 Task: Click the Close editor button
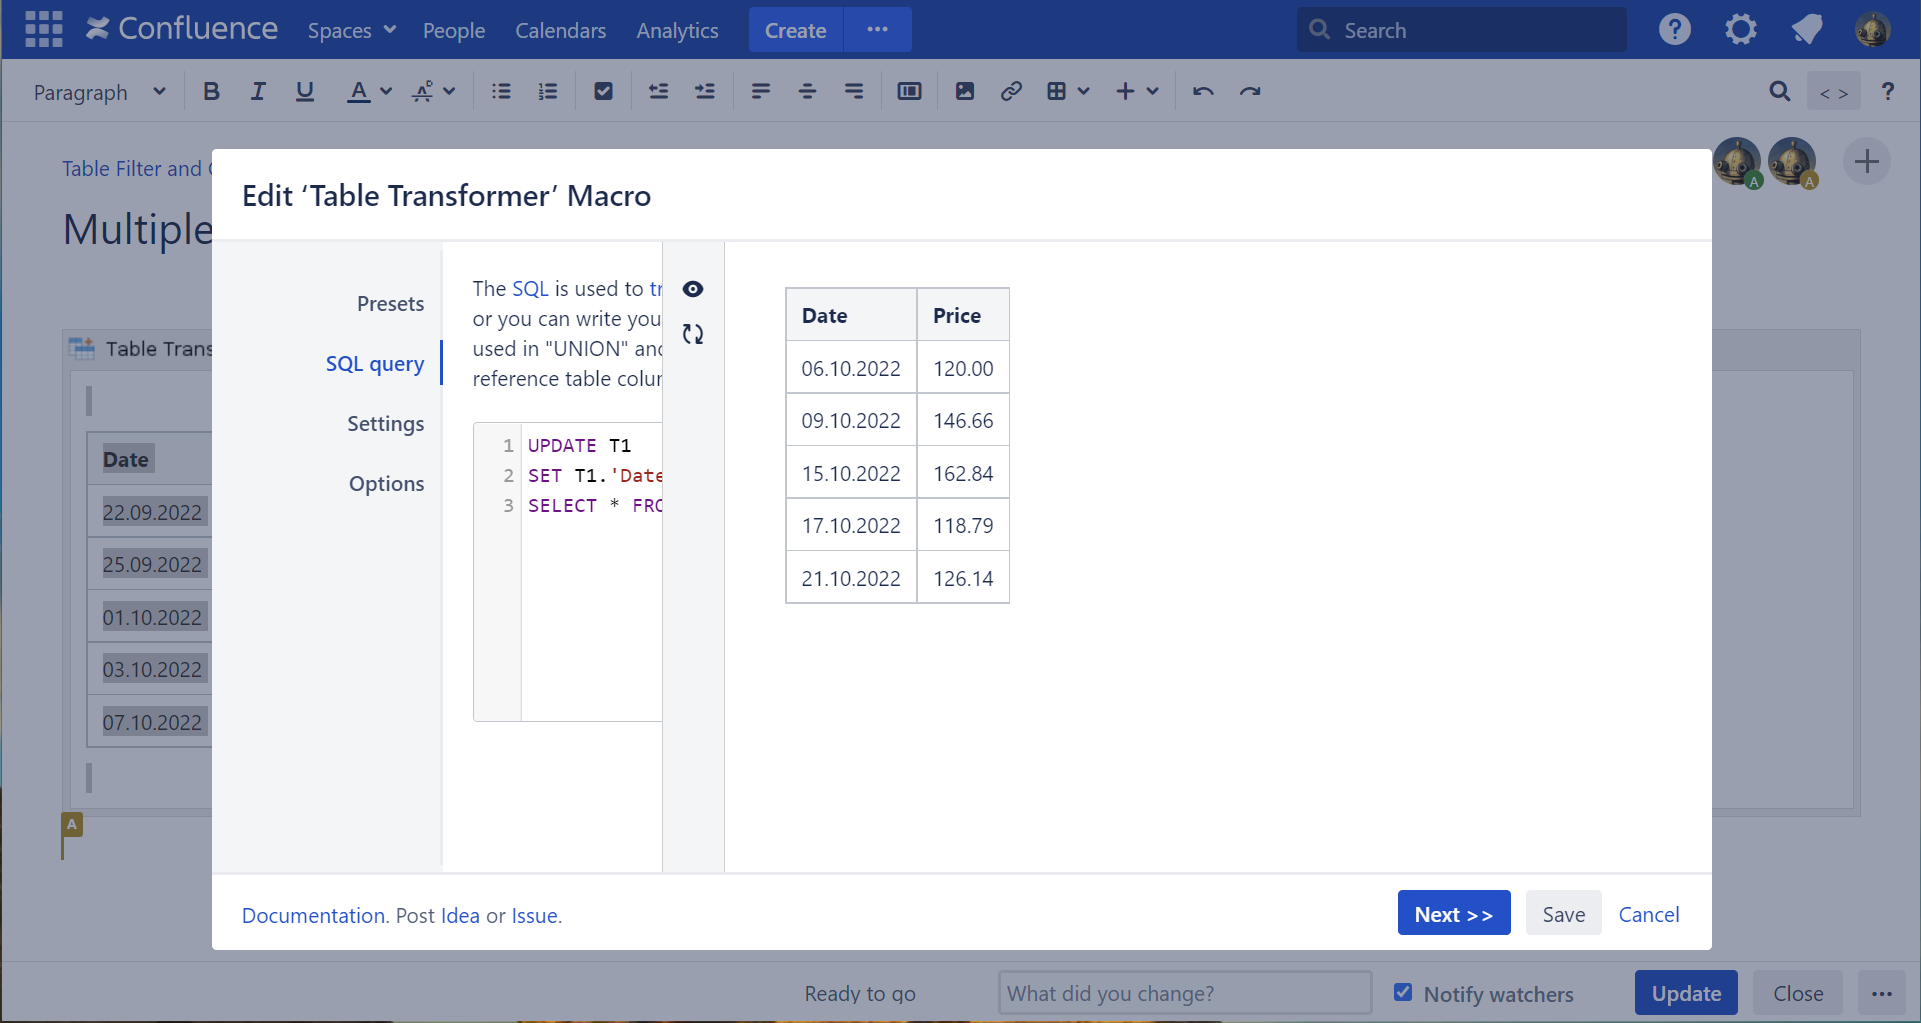[1798, 993]
